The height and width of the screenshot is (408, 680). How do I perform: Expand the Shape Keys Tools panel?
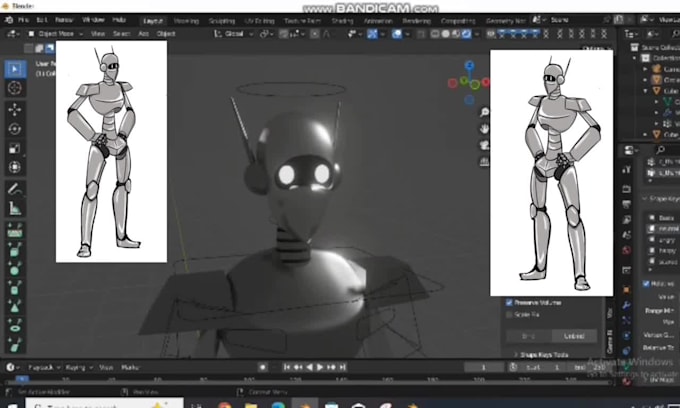pos(544,355)
